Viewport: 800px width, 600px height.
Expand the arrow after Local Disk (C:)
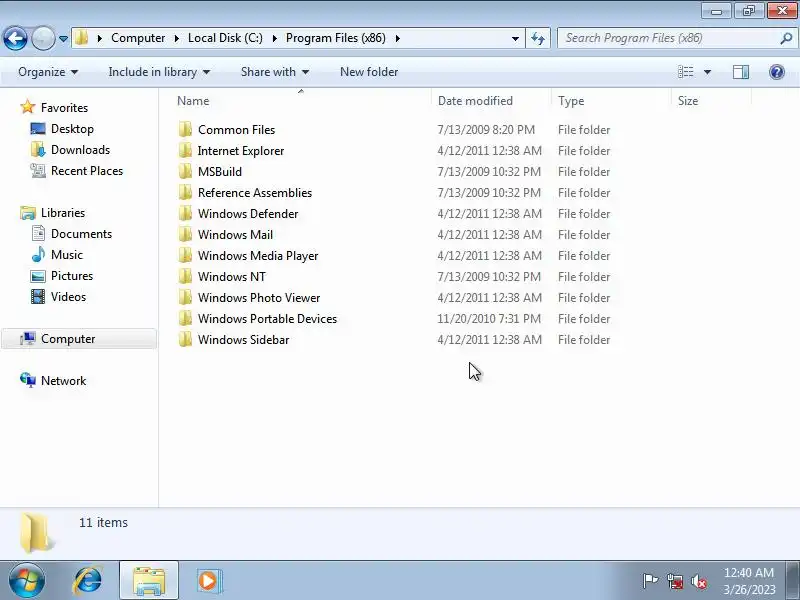coord(274,38)
